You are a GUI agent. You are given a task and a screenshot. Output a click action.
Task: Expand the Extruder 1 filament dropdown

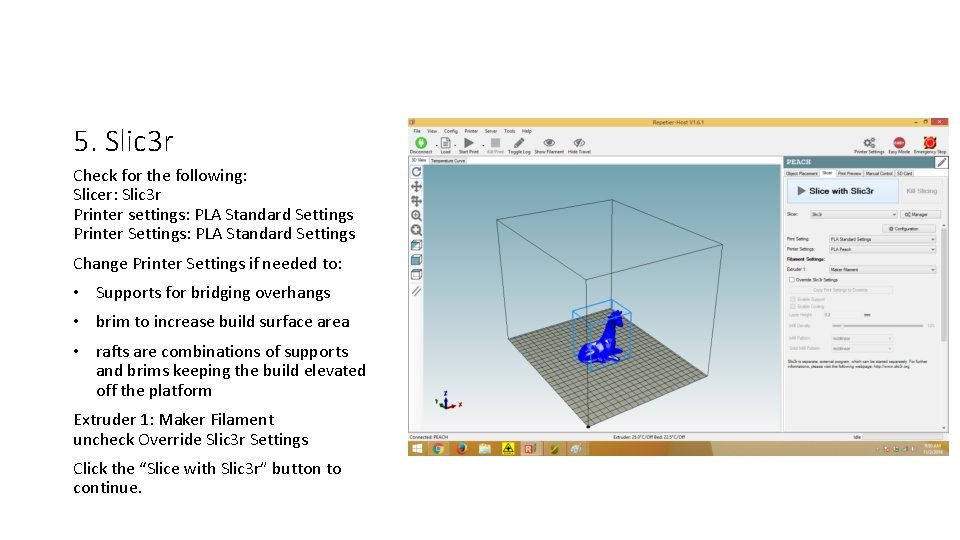[x=882, y=269]
